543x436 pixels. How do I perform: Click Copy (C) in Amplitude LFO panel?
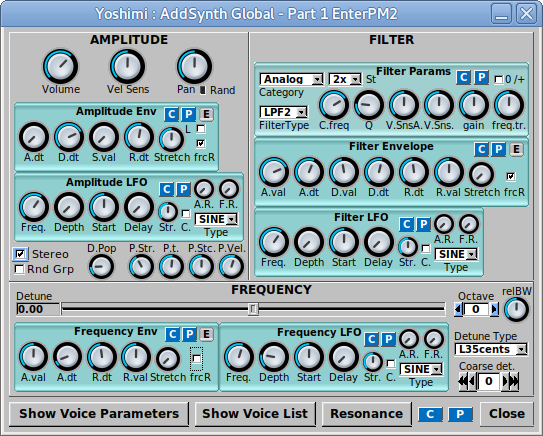click(x=167, y=189)
